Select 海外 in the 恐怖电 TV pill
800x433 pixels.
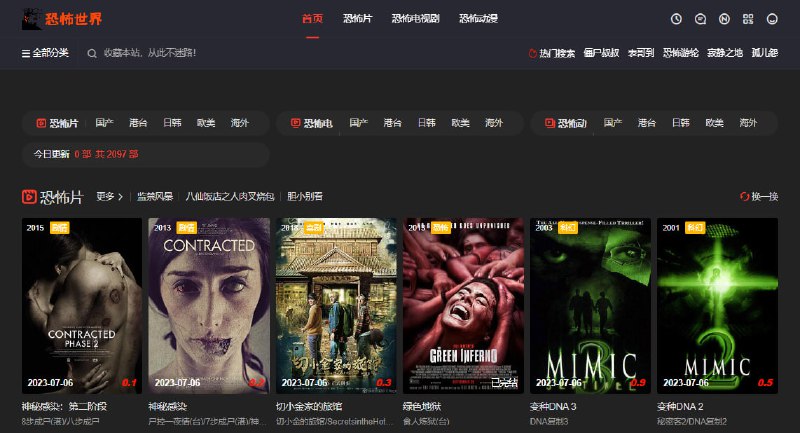pos(494,123)
